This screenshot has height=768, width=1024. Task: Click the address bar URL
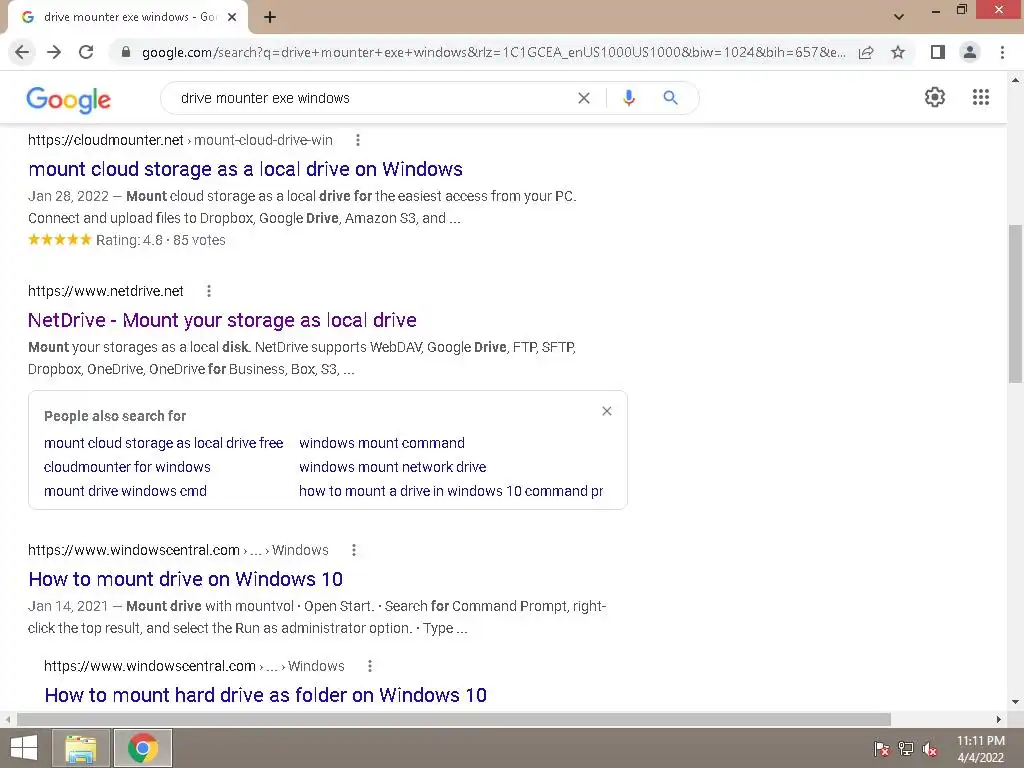point(493,52)
